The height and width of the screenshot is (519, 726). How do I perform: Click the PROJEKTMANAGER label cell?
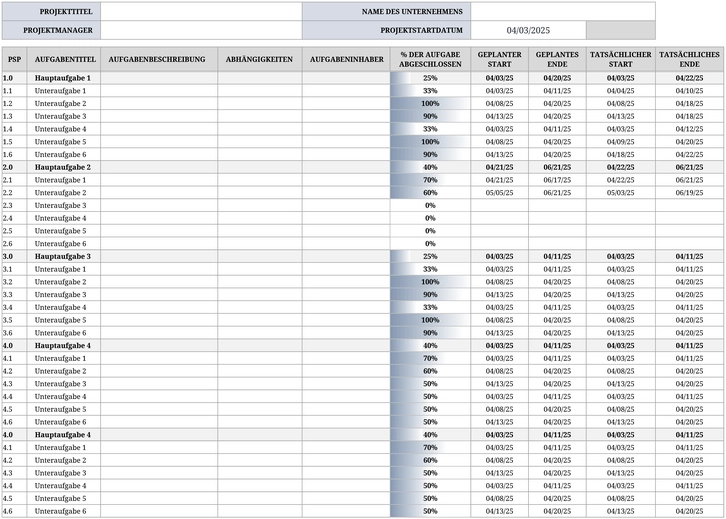pos(51,30)
